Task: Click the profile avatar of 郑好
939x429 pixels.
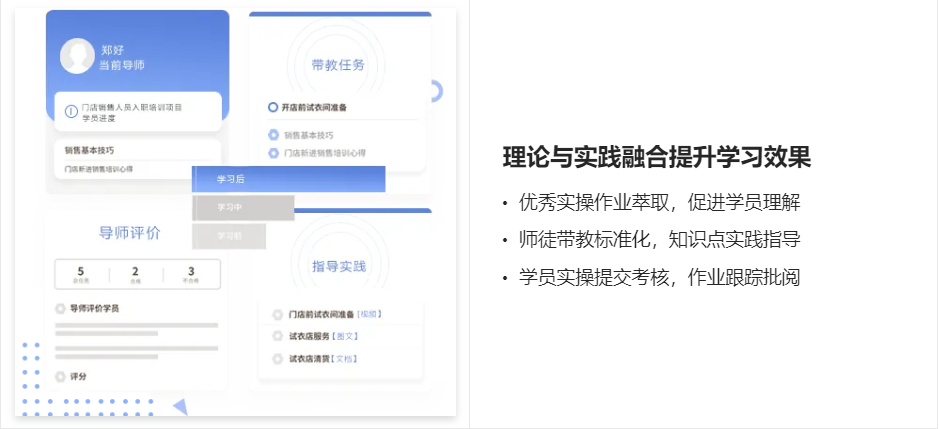Action: pyautogui.click(x=77, y=56)
